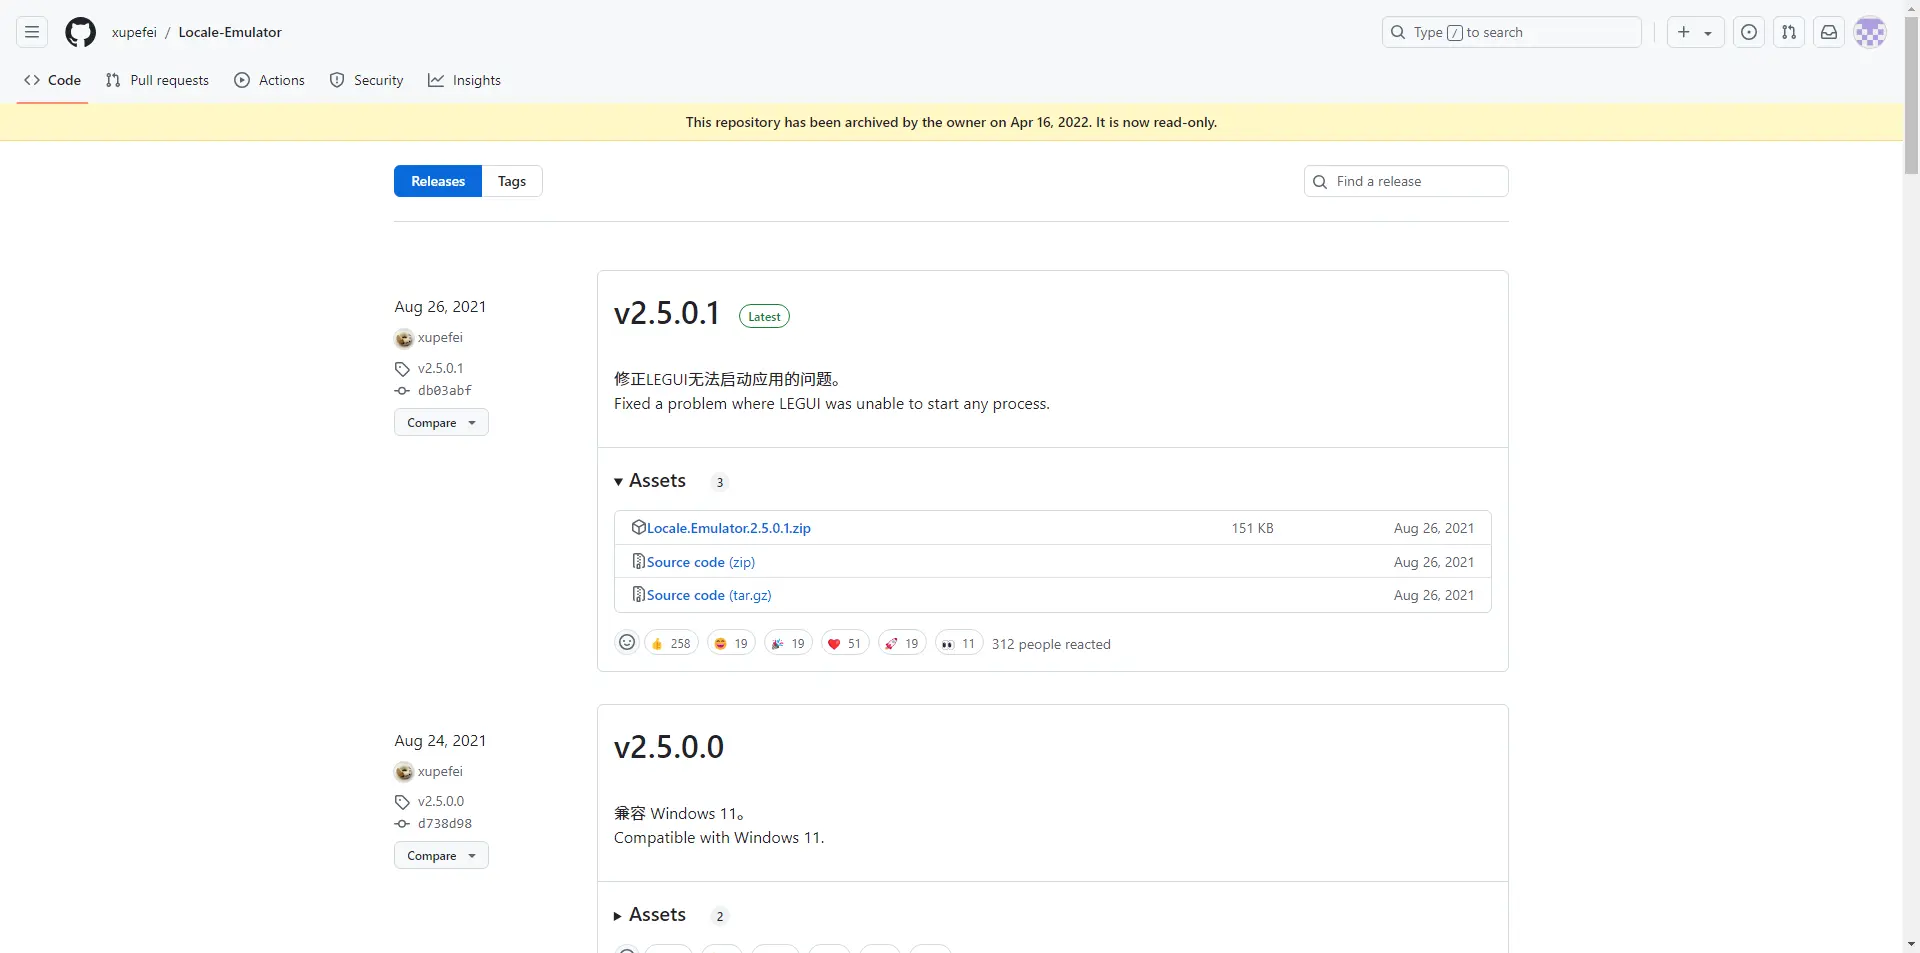Switch to the Actions tab
Screen dimensions: 1920x953
270,80
